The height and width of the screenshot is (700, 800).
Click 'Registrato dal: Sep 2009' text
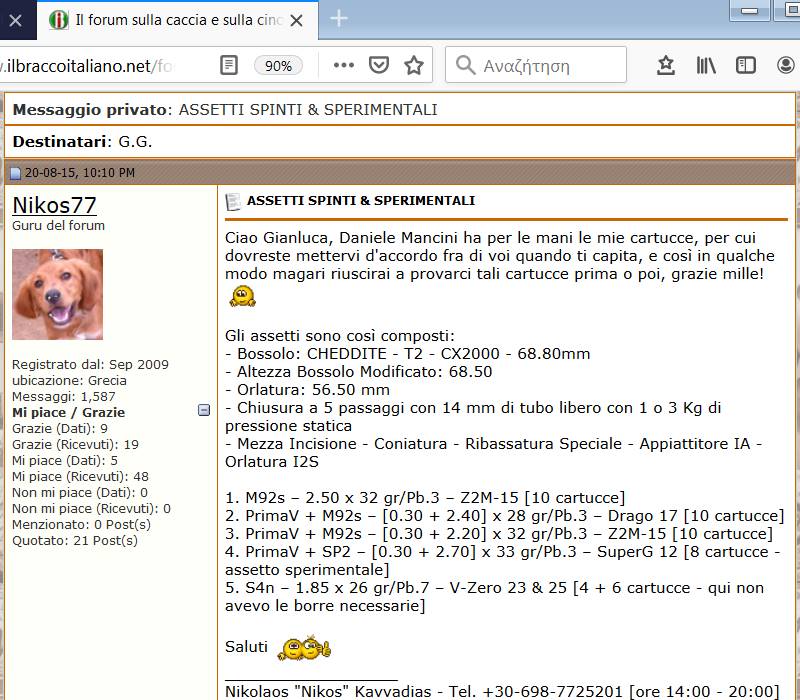[x=90, y=364]
